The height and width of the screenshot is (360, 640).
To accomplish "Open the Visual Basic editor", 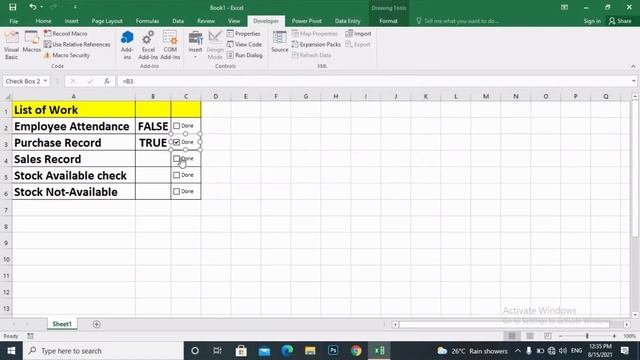I will (x=11, y=46).
